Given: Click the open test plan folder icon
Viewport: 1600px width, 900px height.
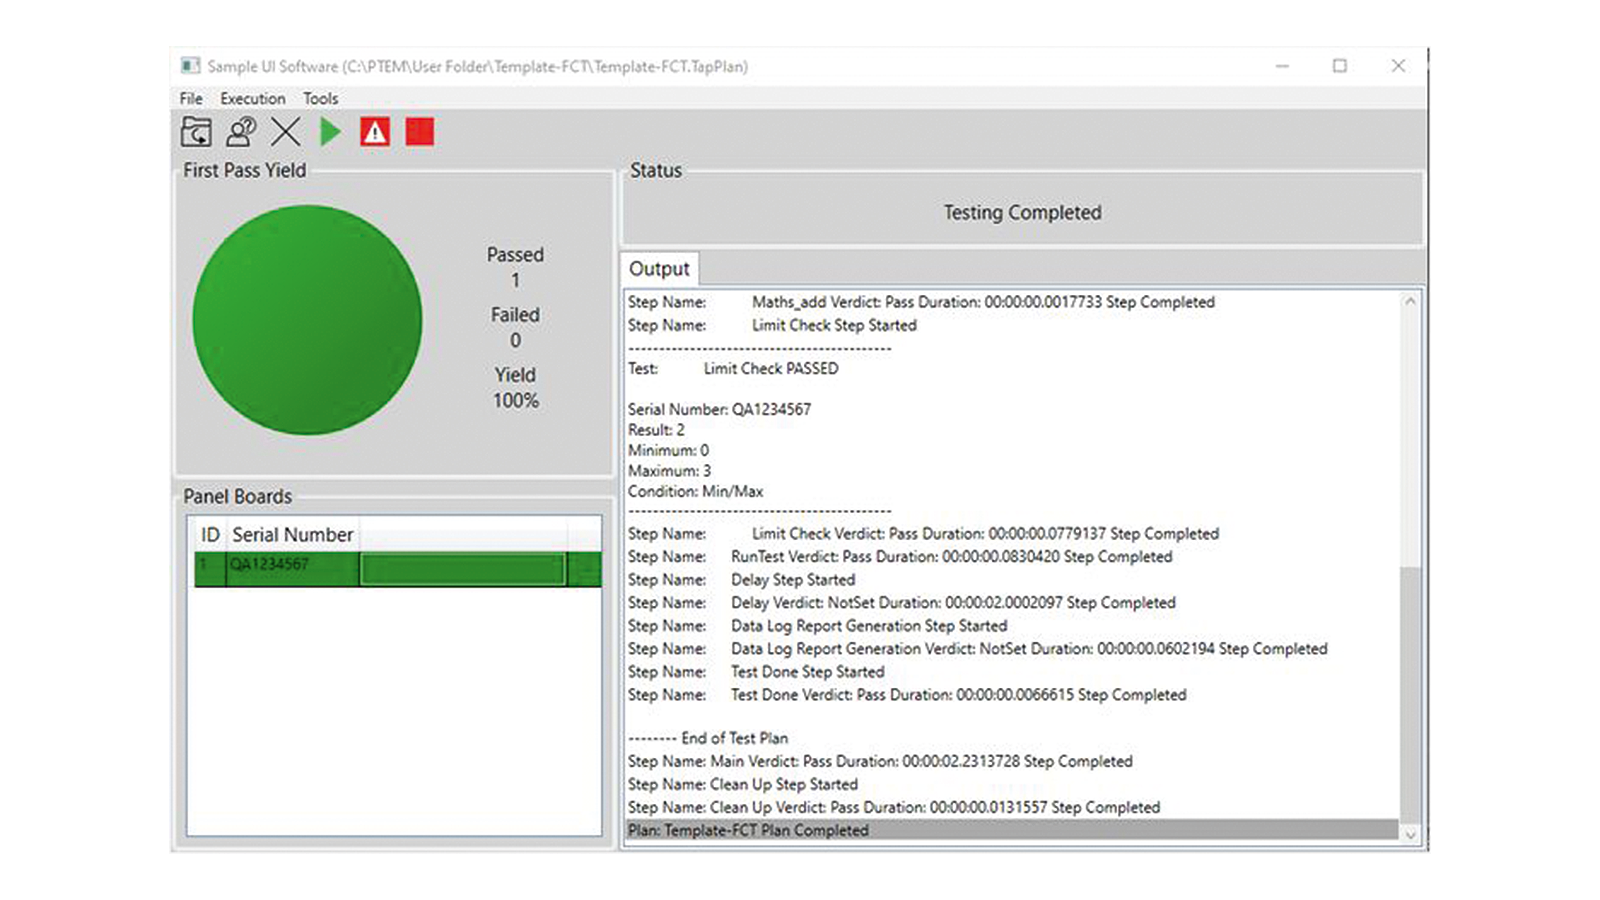Looking at the screenshot, I should pos(196,132).
